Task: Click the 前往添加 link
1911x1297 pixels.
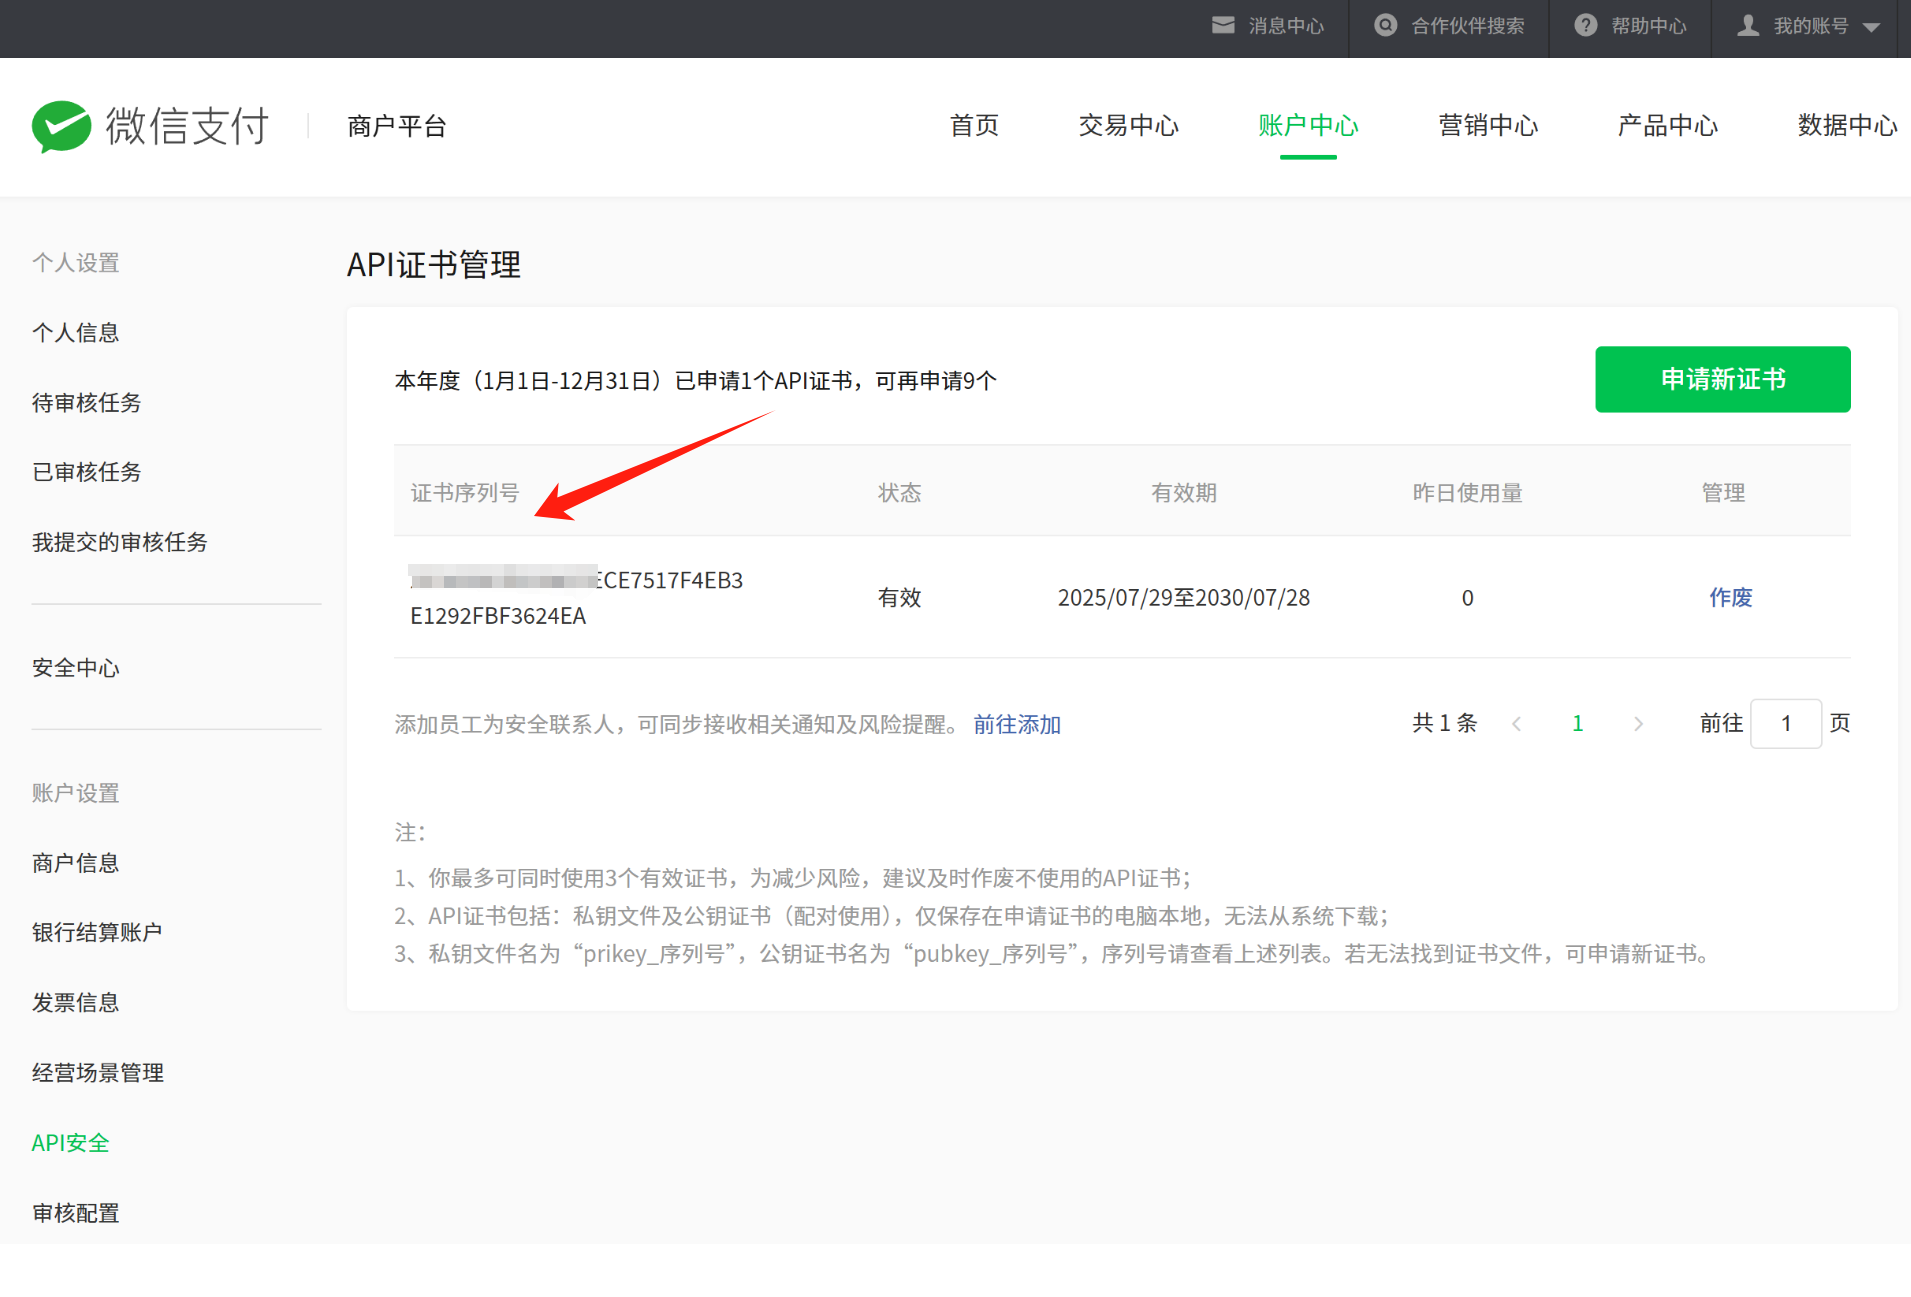Action: 1017,724
